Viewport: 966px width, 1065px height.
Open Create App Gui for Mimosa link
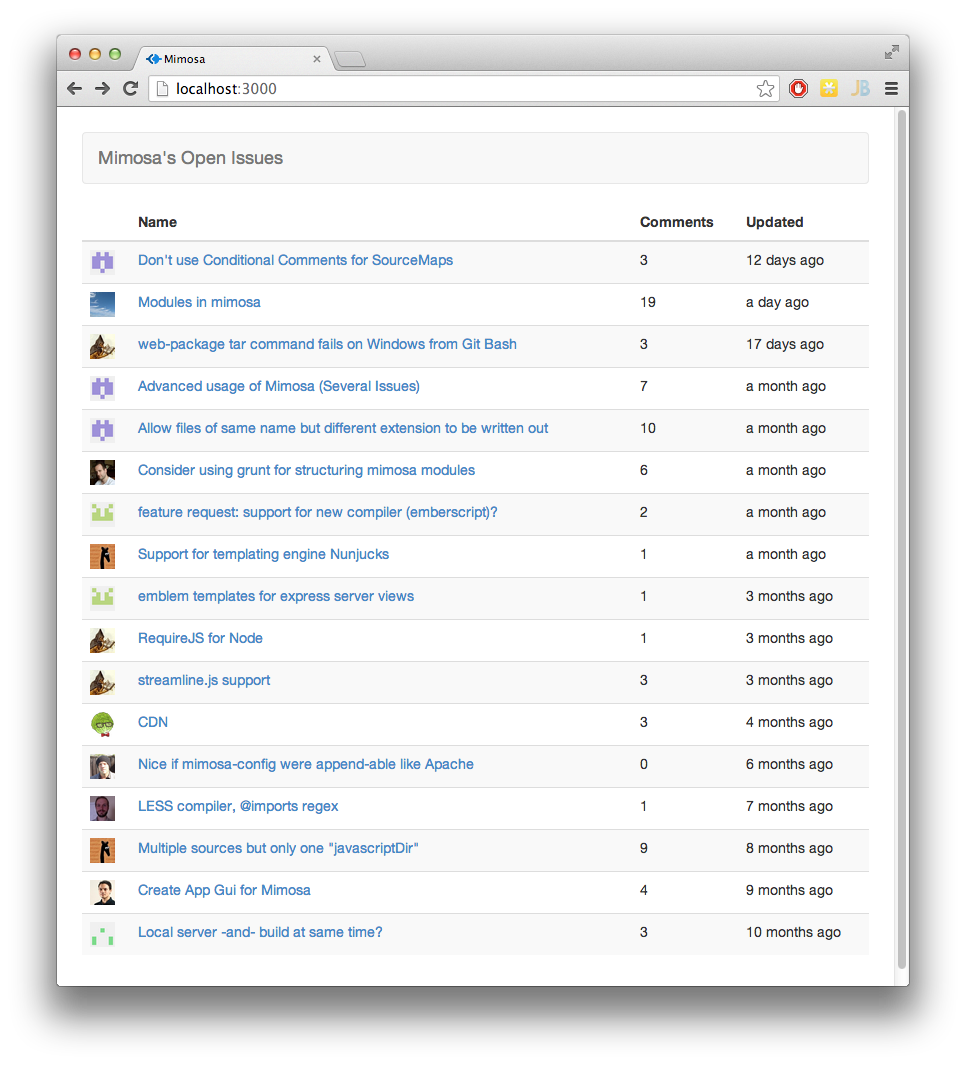coord(224,890)
